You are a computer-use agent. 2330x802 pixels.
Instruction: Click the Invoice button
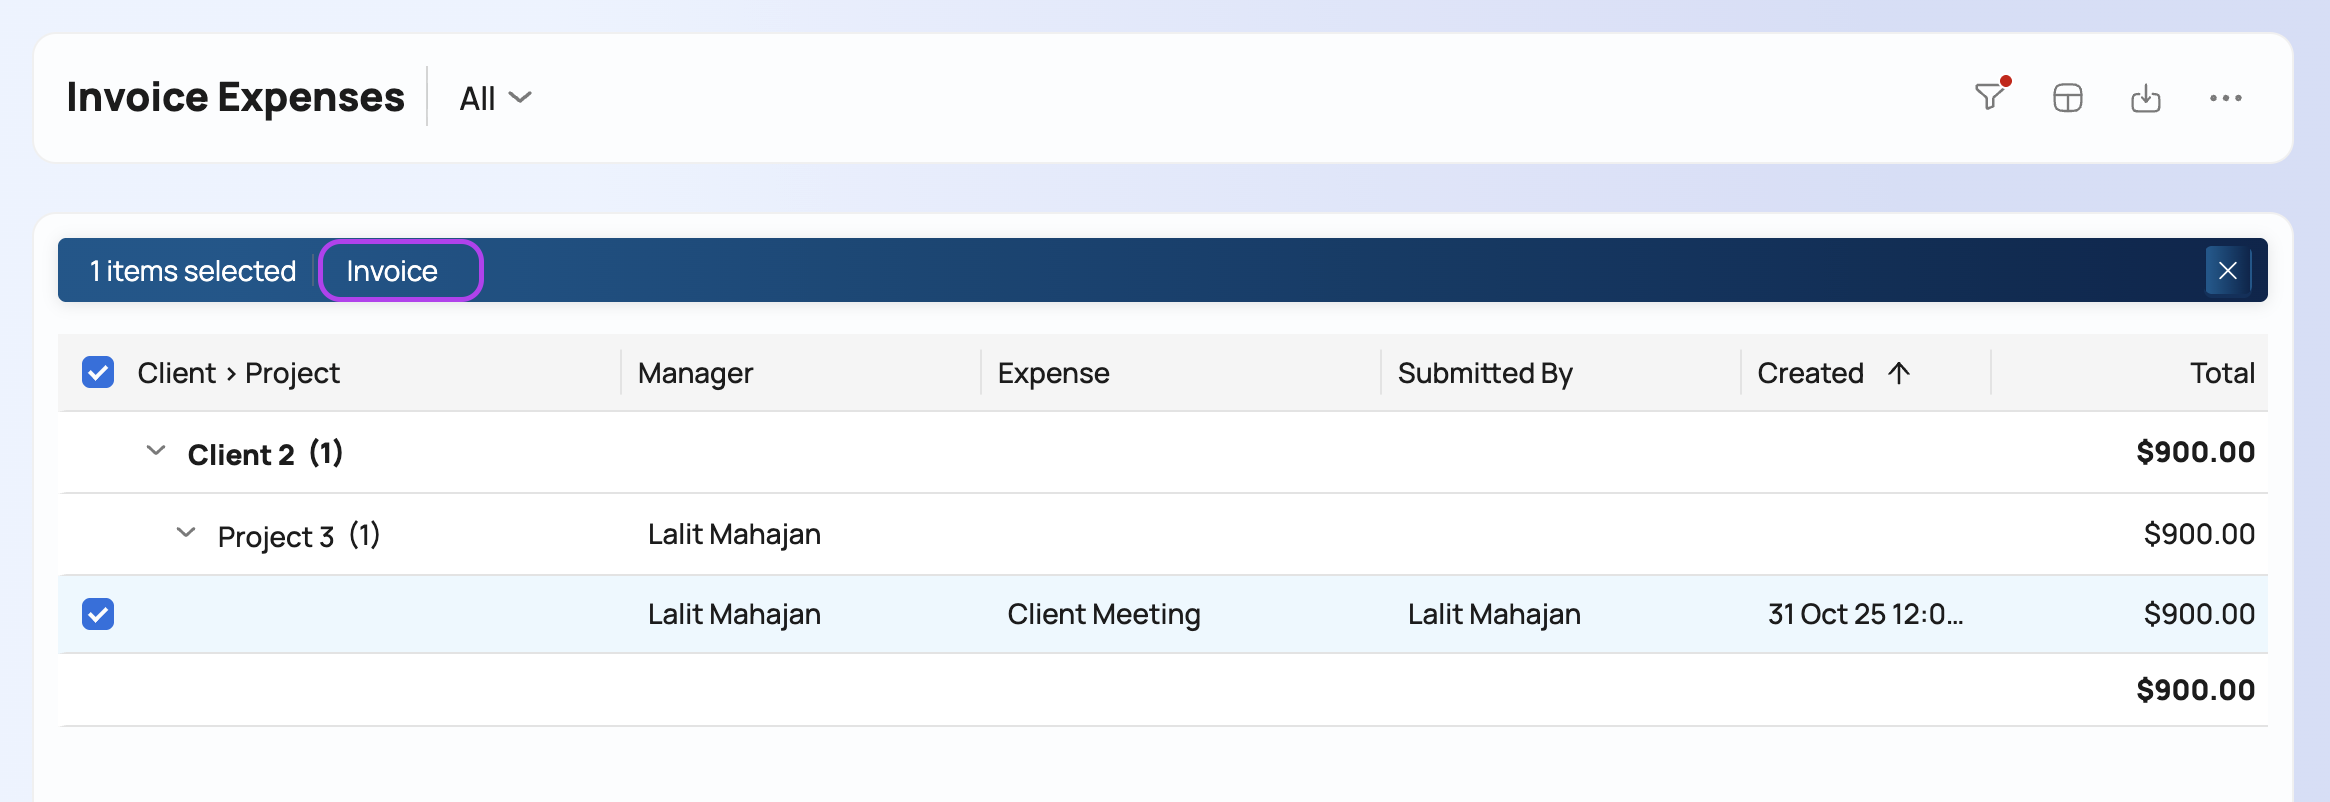pyautogui.click(x=400, y=271)
